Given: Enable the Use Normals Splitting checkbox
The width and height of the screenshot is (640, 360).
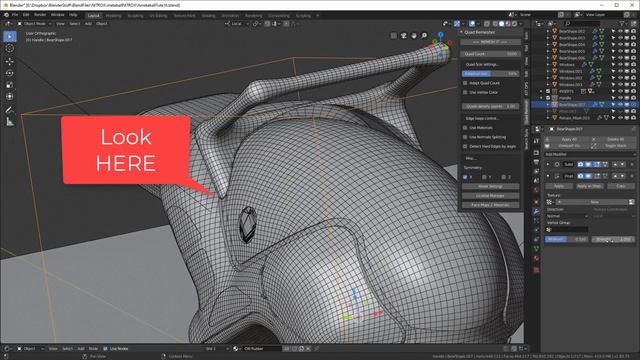Looking at the screenshot, I should click(465, 137).
